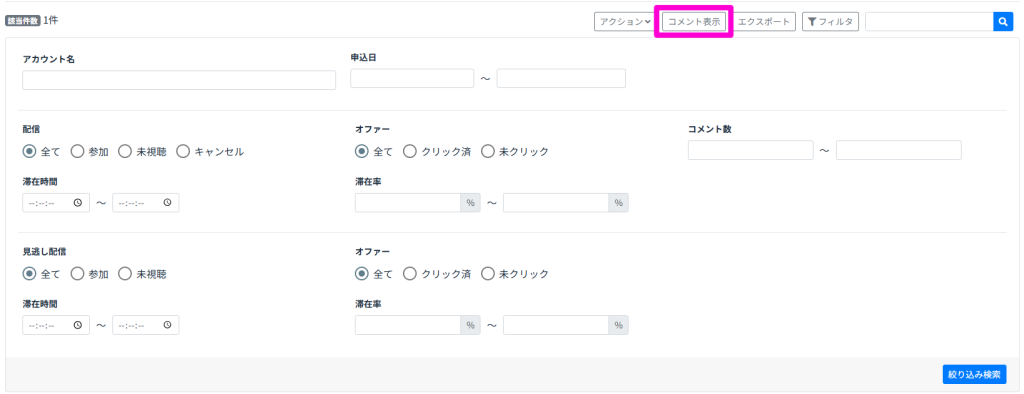1024x394 pixels.
Task: Click the top search text box
Action: click(929, 22)
